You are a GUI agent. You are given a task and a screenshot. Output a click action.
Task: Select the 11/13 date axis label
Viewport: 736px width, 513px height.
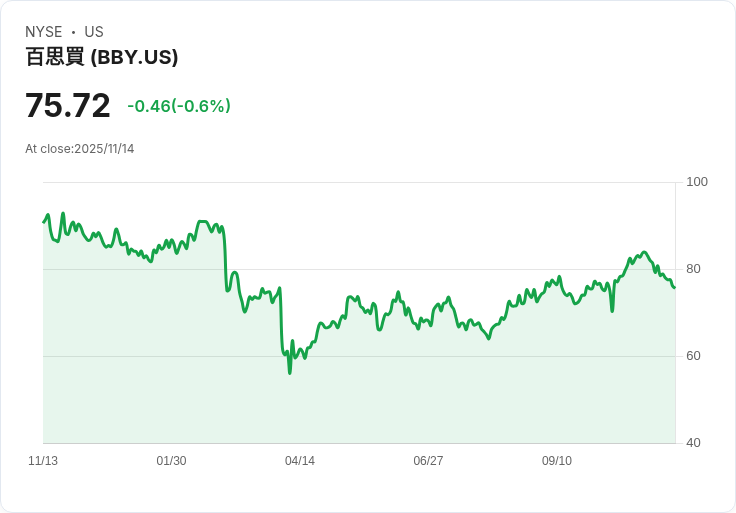43,461
